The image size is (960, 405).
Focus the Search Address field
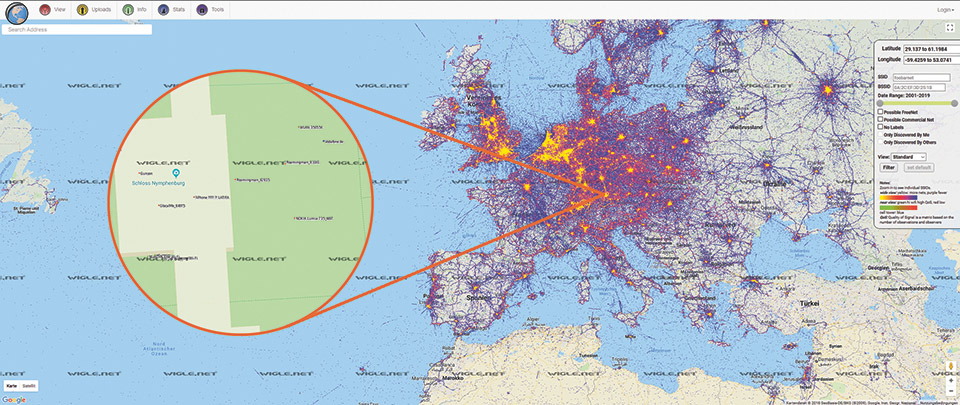[x=77, y=29]
